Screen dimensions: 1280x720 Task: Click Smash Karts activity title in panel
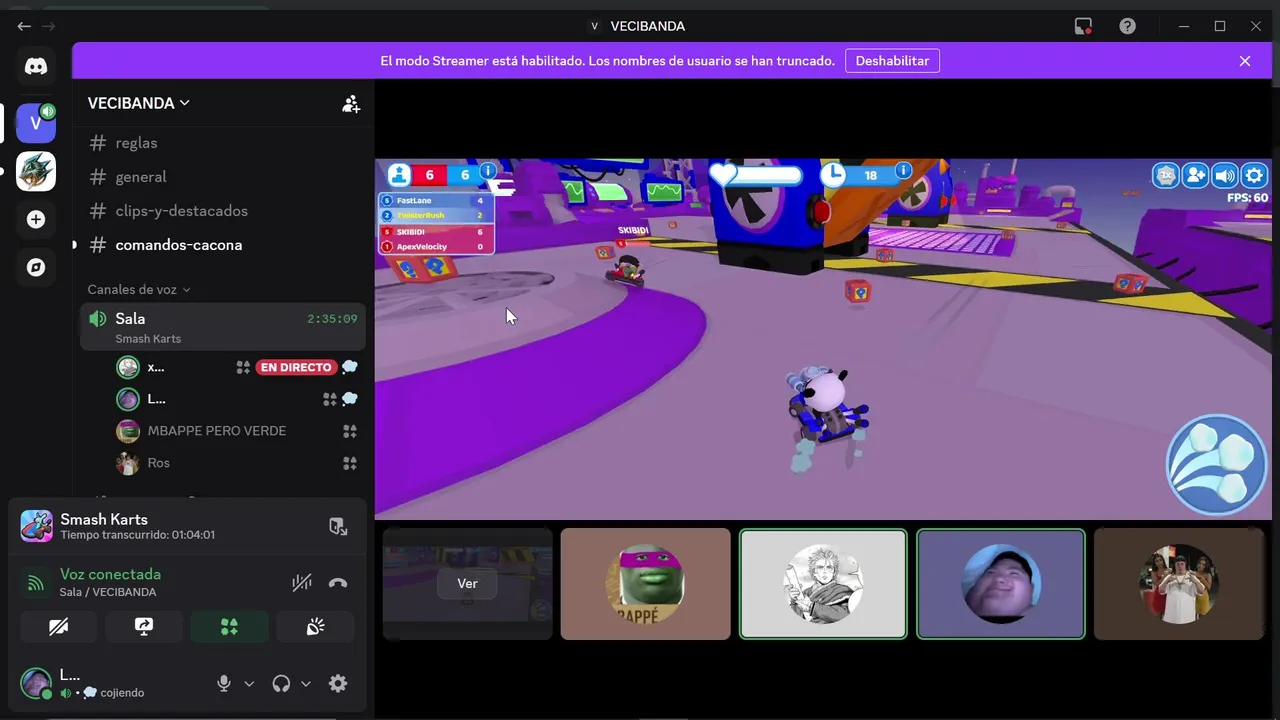104,519
